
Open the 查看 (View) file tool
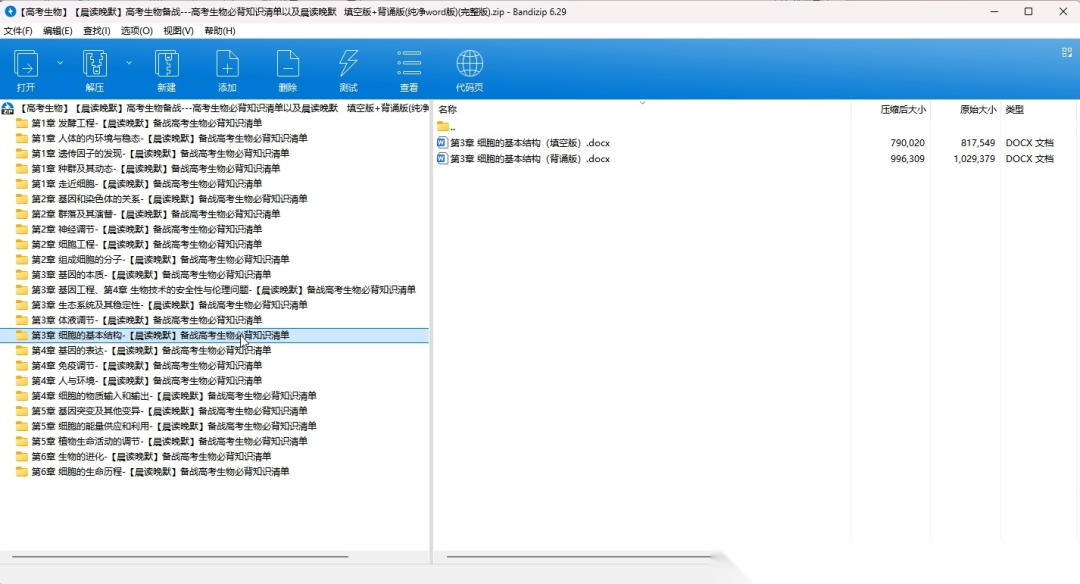409,66
